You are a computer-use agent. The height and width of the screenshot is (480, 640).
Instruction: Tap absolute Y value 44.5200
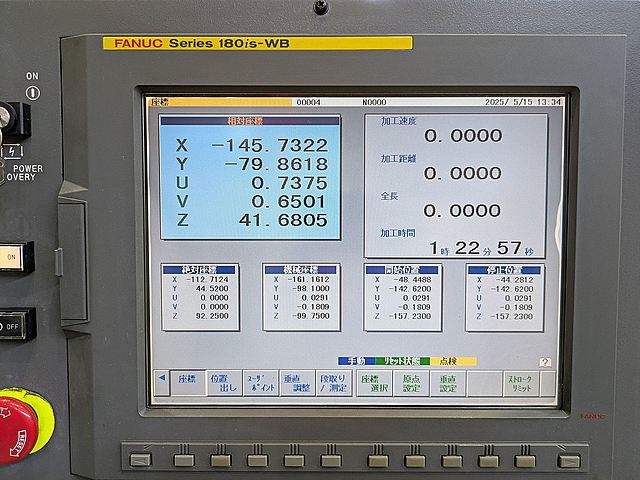pos(212,289)
